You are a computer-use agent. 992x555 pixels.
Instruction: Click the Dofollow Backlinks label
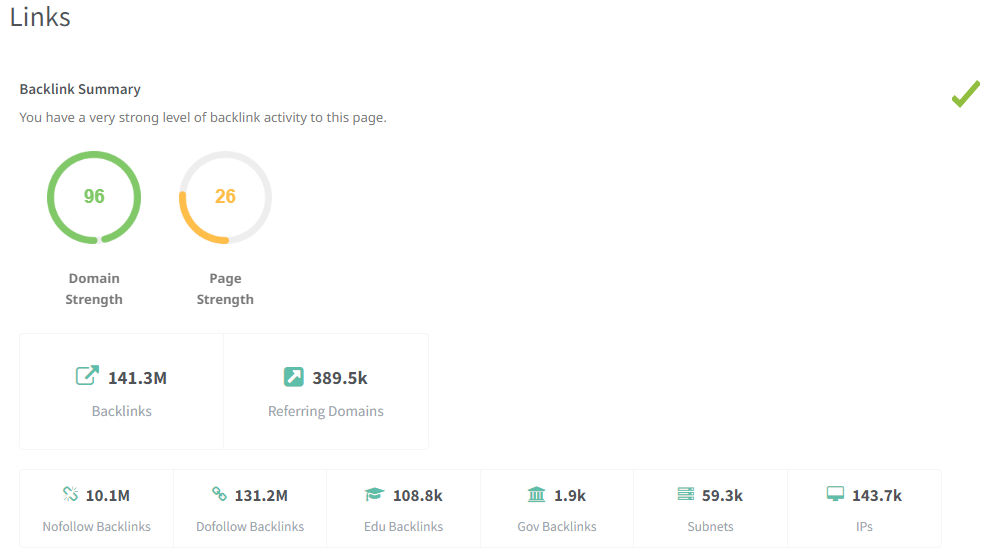point(250,526)
